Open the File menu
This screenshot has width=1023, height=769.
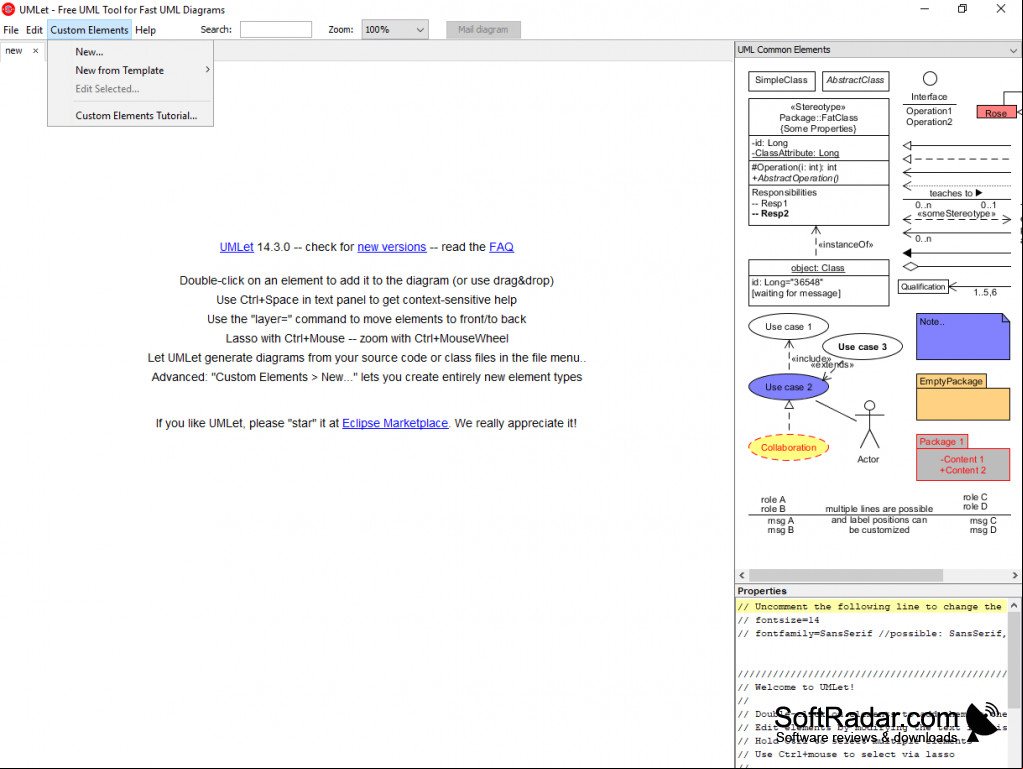[x=11, y=30]
